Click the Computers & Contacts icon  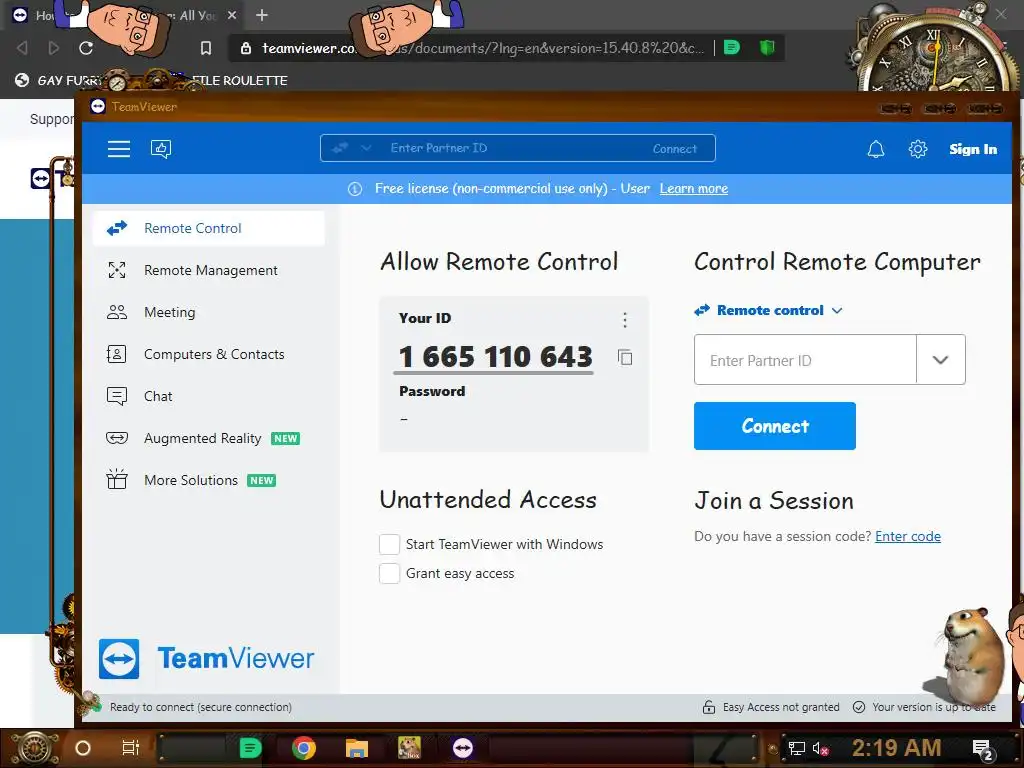[117, 354]
